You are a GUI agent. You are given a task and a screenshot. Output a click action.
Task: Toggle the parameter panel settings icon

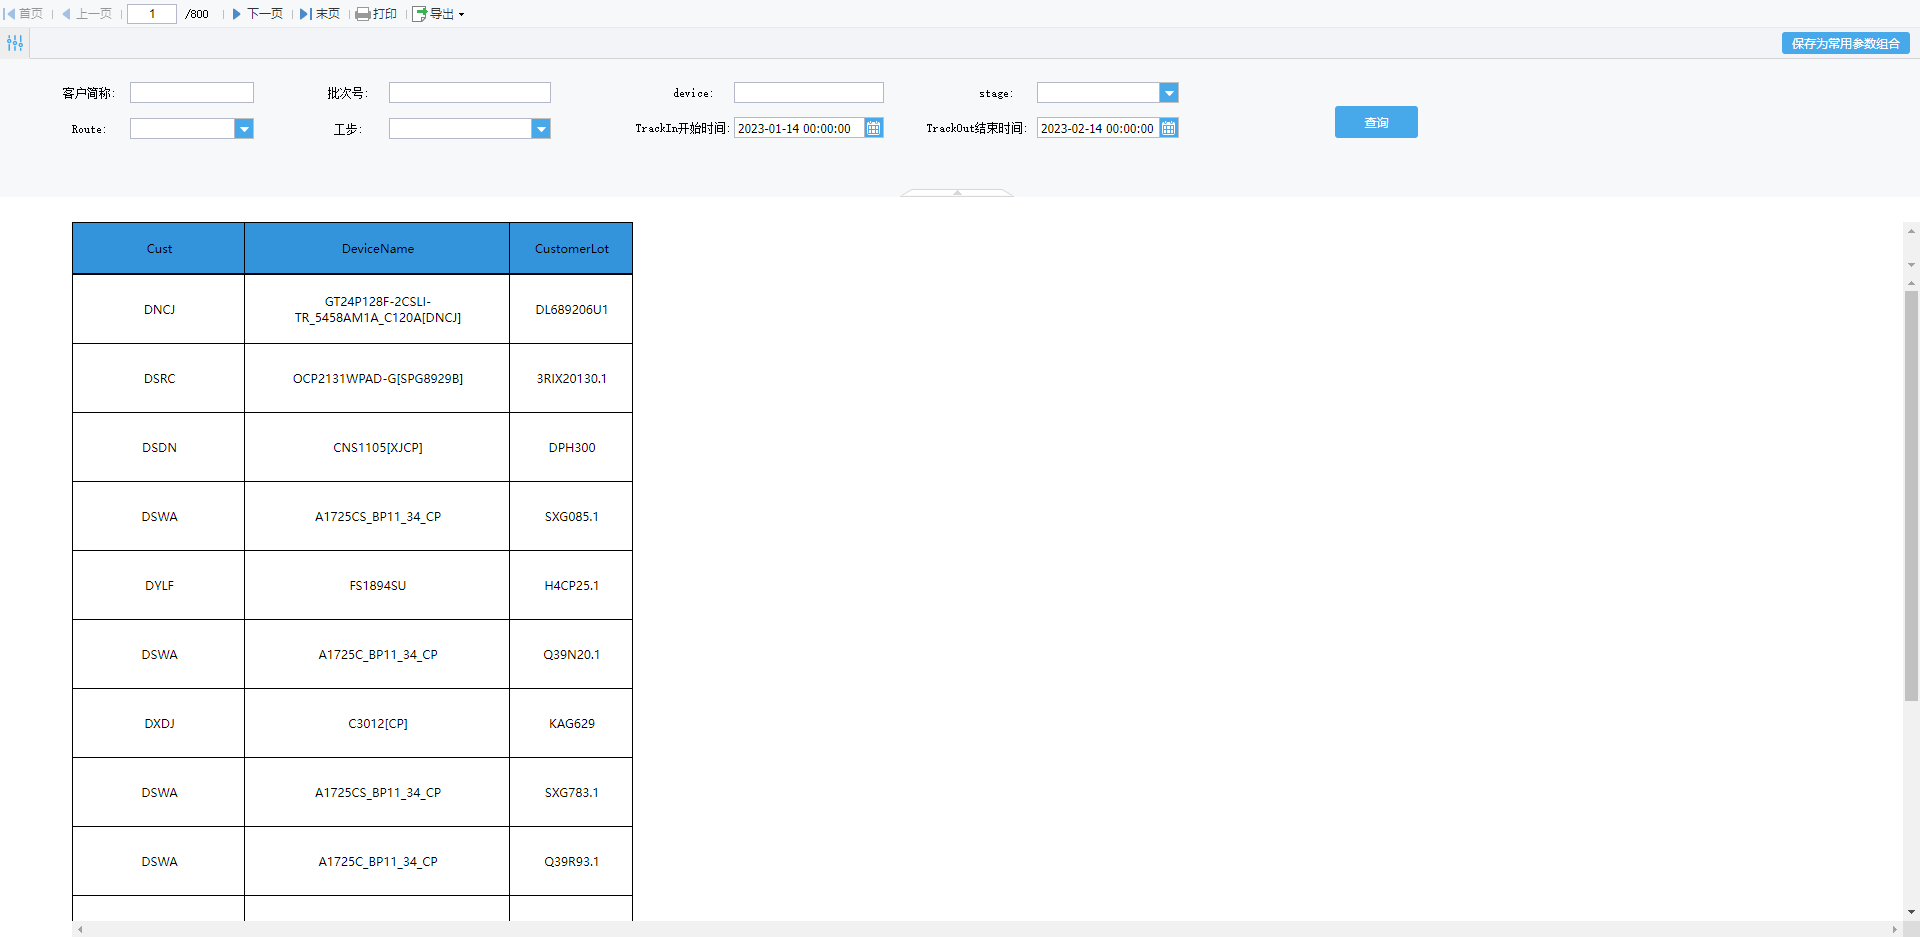(15, 43)
